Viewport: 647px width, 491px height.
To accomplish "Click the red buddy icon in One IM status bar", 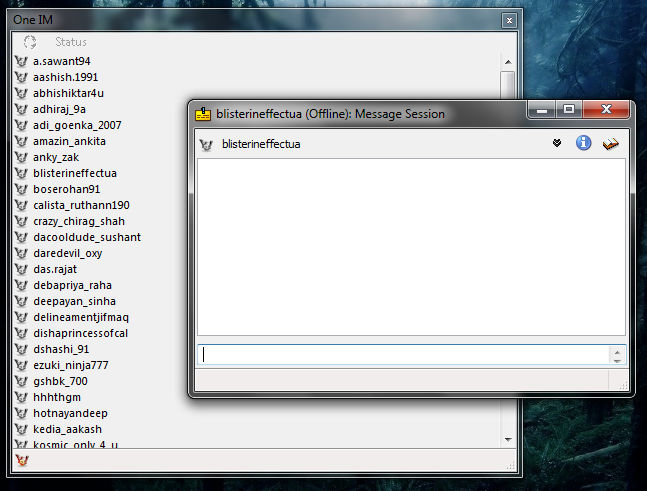I will point(21,460).
